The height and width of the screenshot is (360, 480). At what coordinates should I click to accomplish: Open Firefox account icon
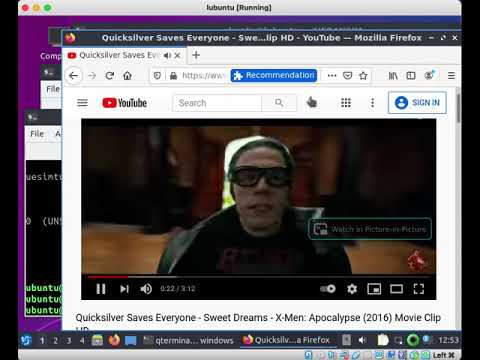click(x=429, y=75)
